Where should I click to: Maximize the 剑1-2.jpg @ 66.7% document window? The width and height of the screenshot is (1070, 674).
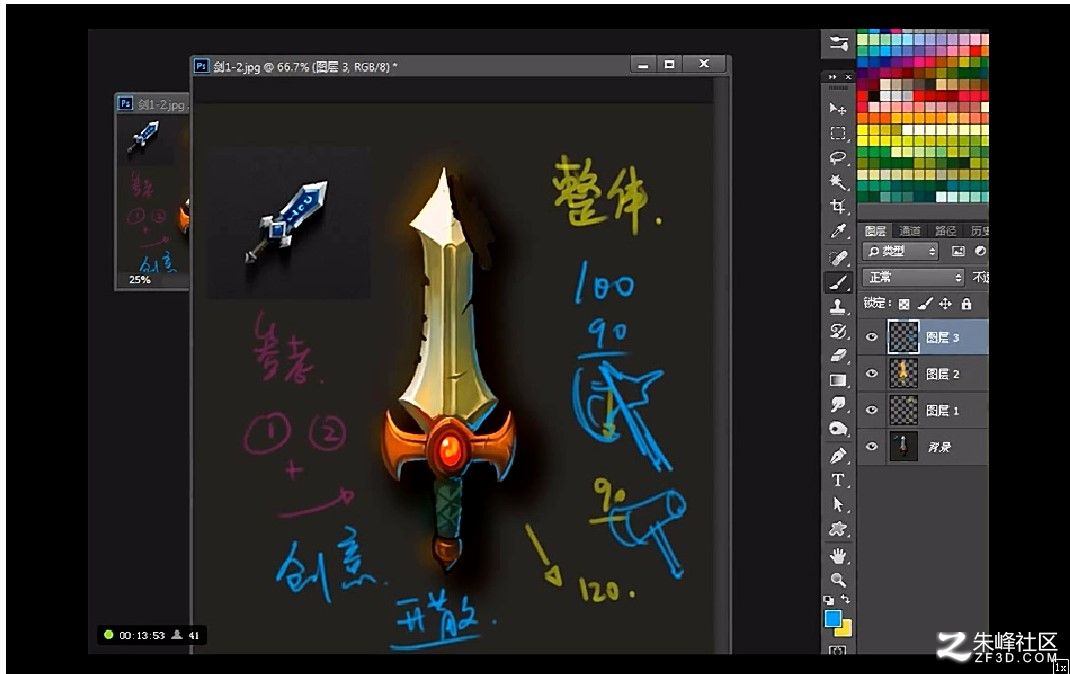coord(669,65)
